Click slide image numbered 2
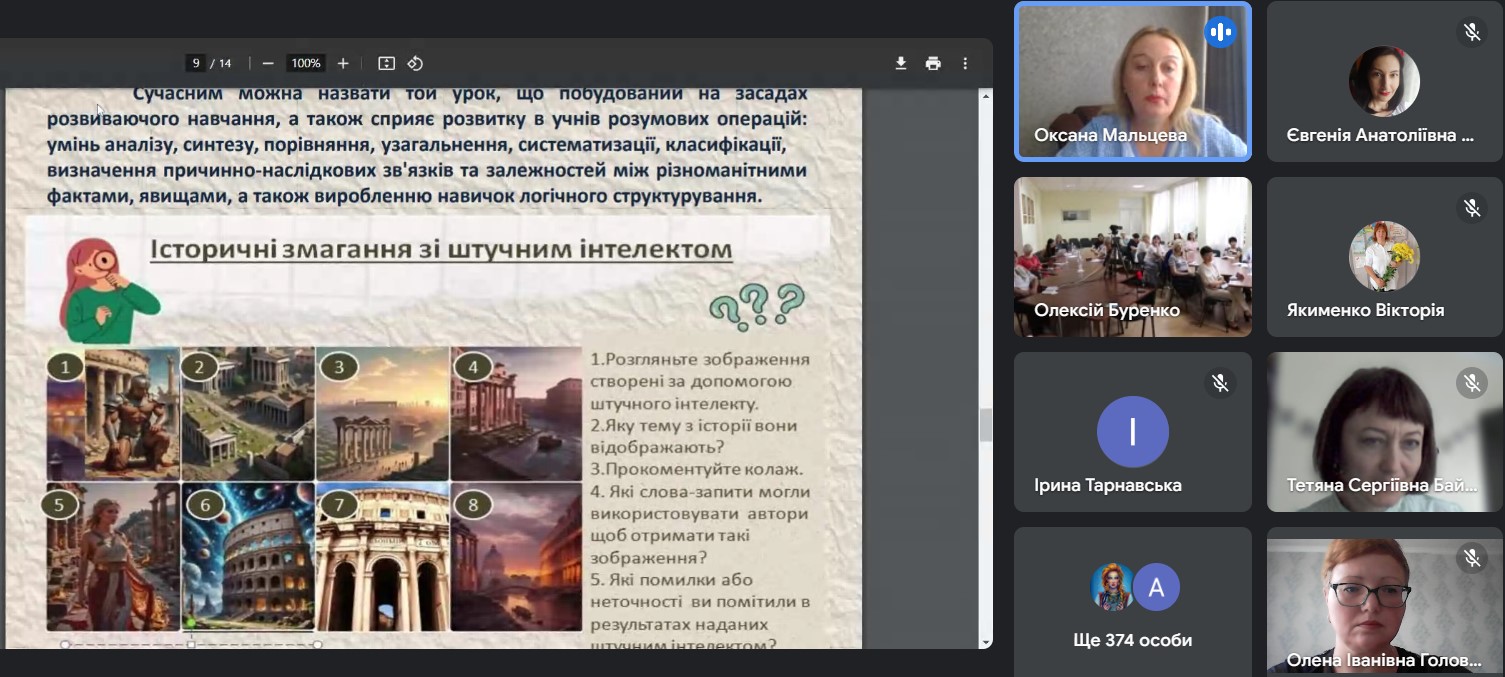 [x=248, y=413]
